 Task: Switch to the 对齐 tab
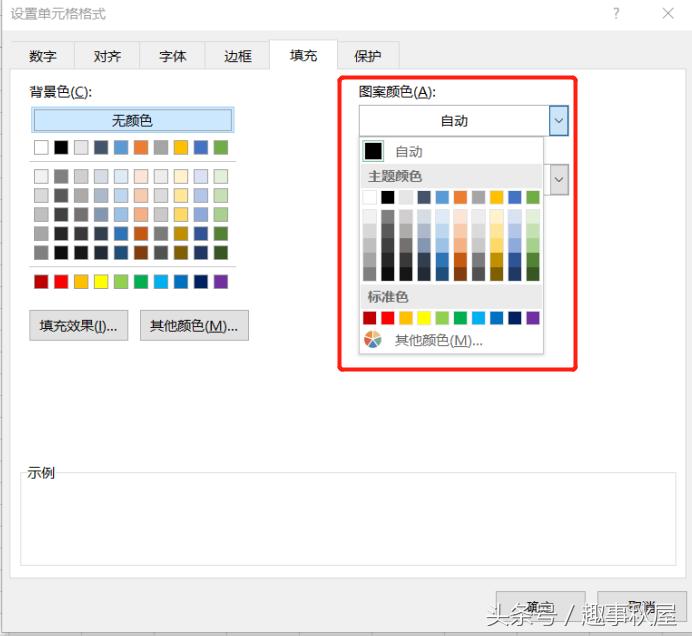coord(107,56)
